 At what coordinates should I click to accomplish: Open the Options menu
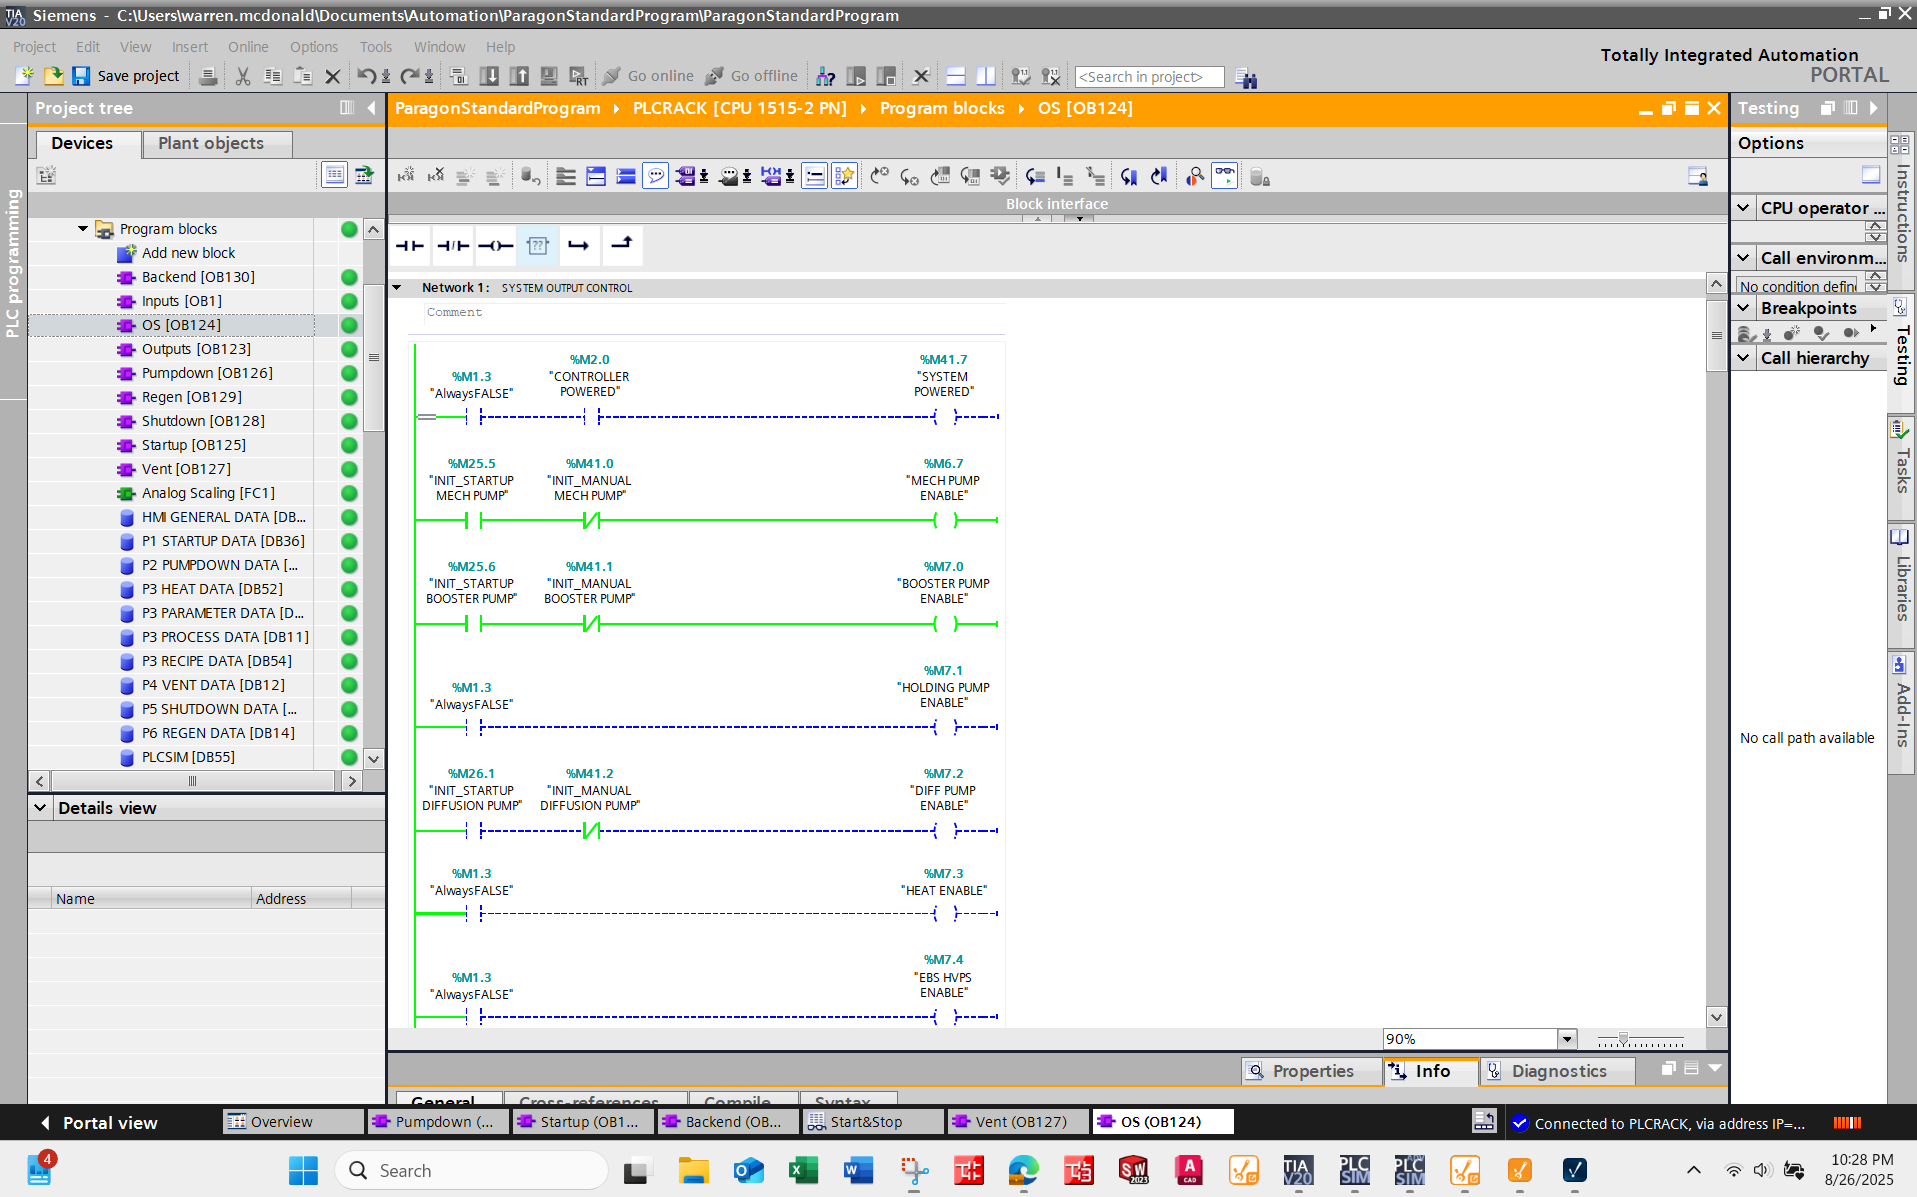pyautogui.click(x=314, y=47)
